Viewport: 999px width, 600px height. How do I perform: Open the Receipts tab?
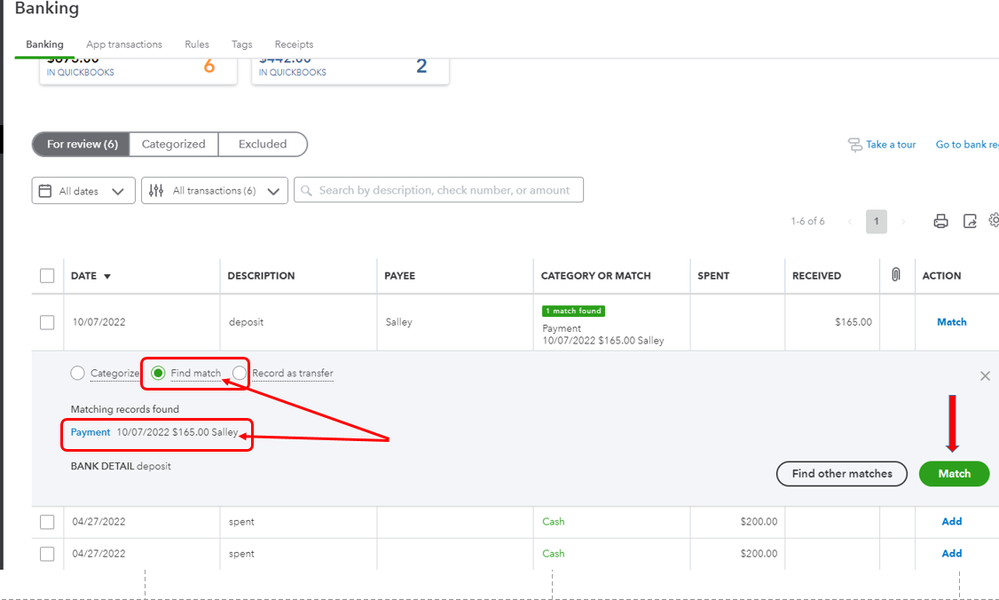(x=294, y=45)
